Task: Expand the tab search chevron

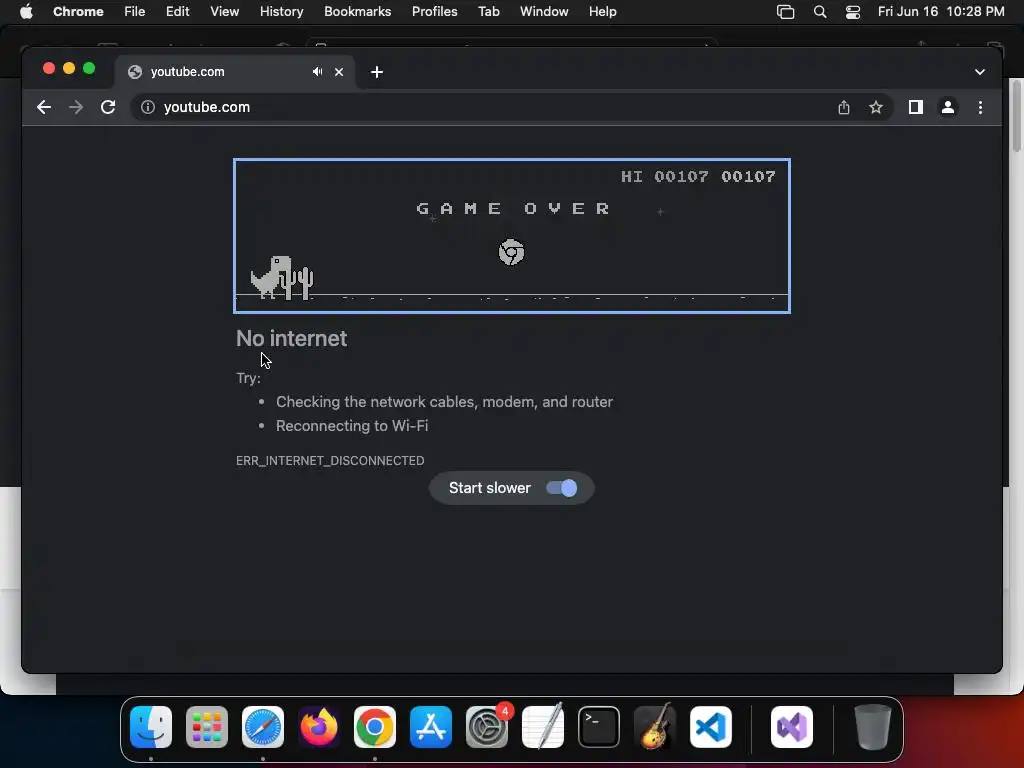Action: (980, 72)
